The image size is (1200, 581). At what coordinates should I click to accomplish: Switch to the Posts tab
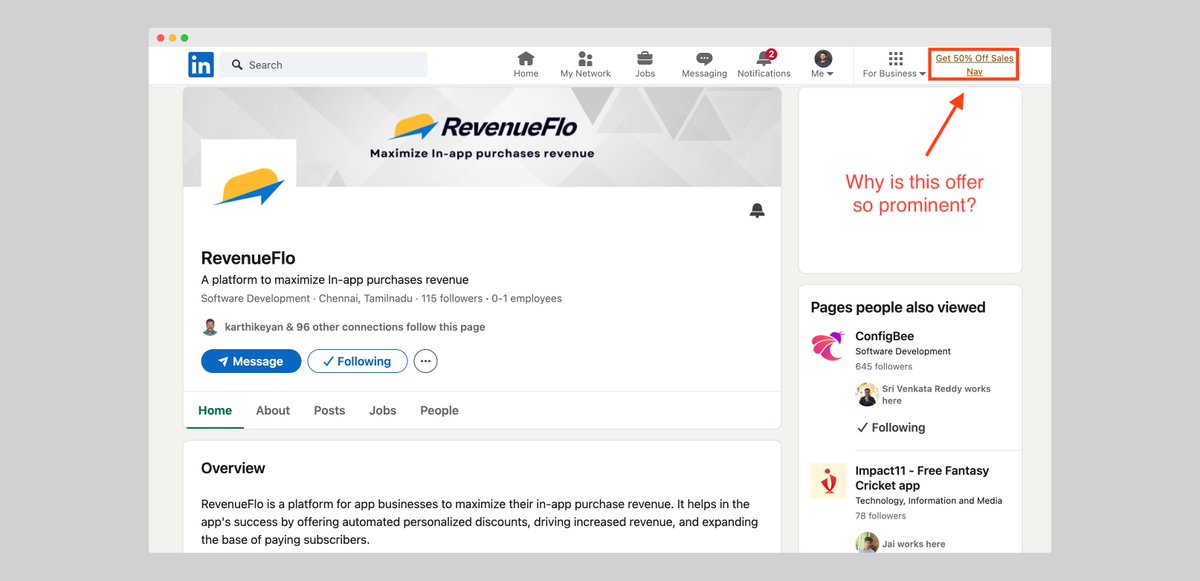coord(329,410)
